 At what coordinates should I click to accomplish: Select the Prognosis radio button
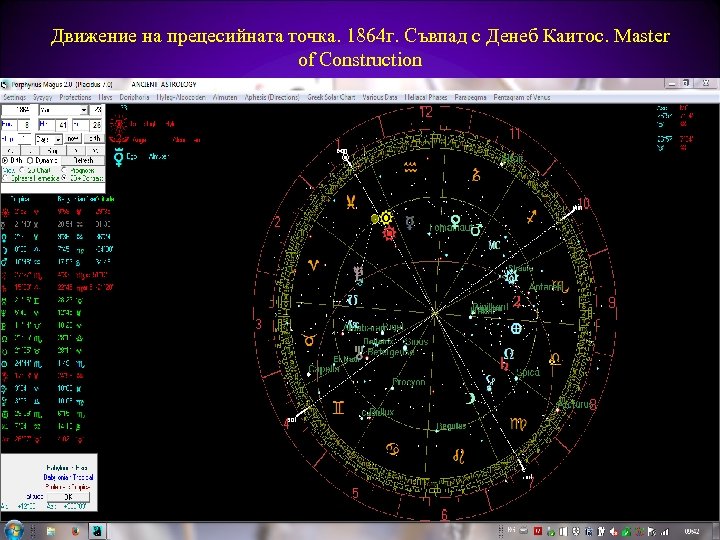[x=64, y=170]
